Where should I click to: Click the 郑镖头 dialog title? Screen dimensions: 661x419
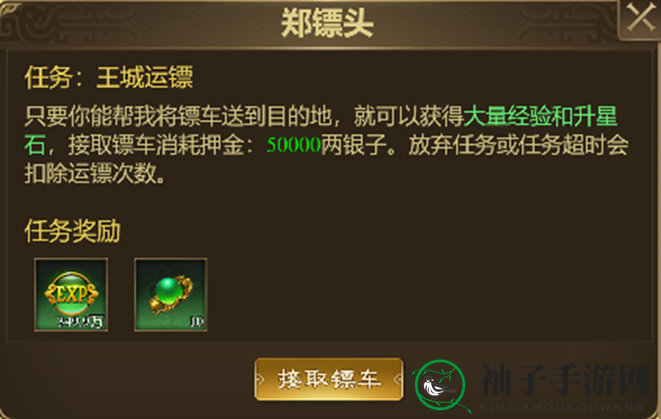[x=327, y=22]
